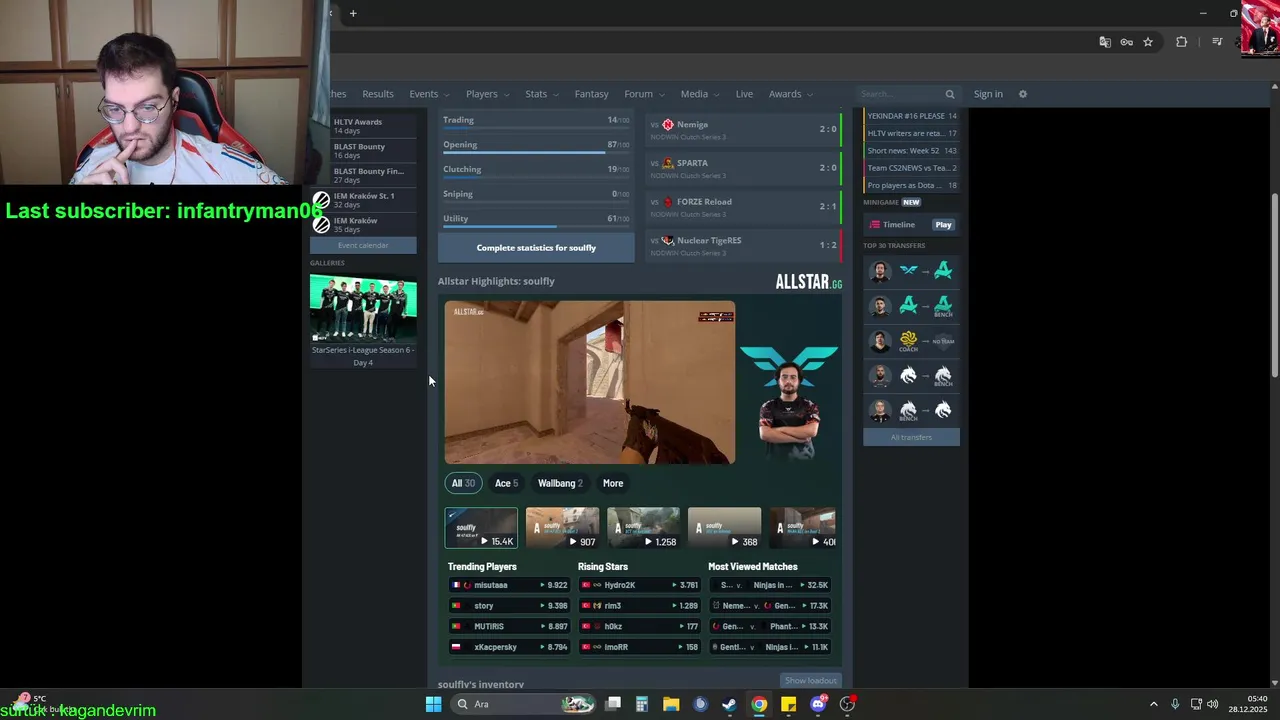
Task: Click the volume speaker tray icon
Action: click(x=1212, y=704)
